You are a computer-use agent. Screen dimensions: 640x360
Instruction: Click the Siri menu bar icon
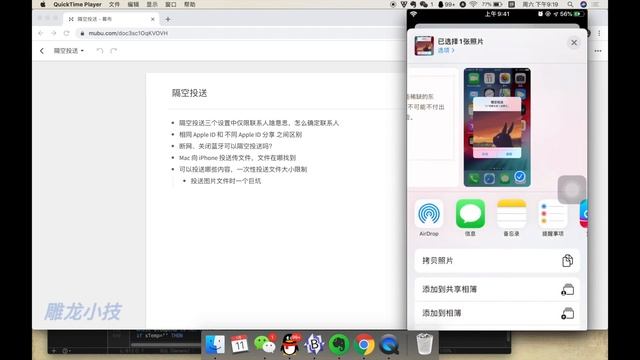pos(583,4)
